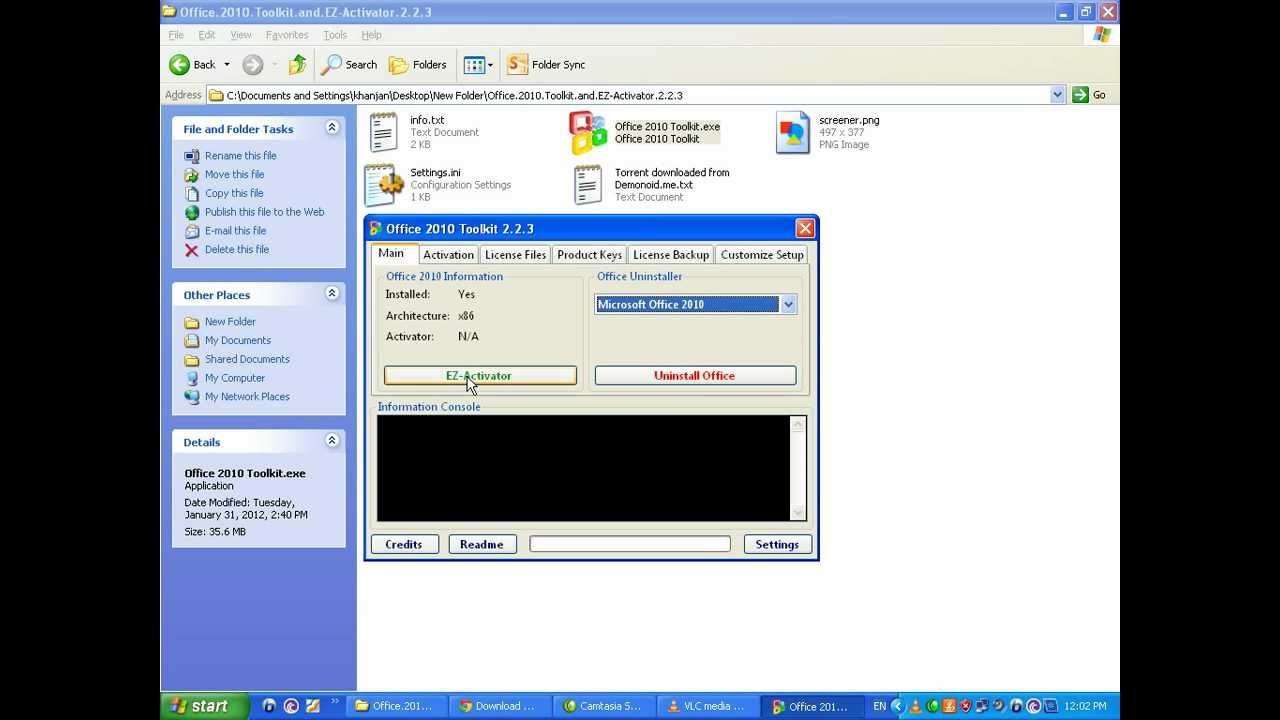
Task: Switch to Camtasia taskbar item
Action: pos(601,706)
